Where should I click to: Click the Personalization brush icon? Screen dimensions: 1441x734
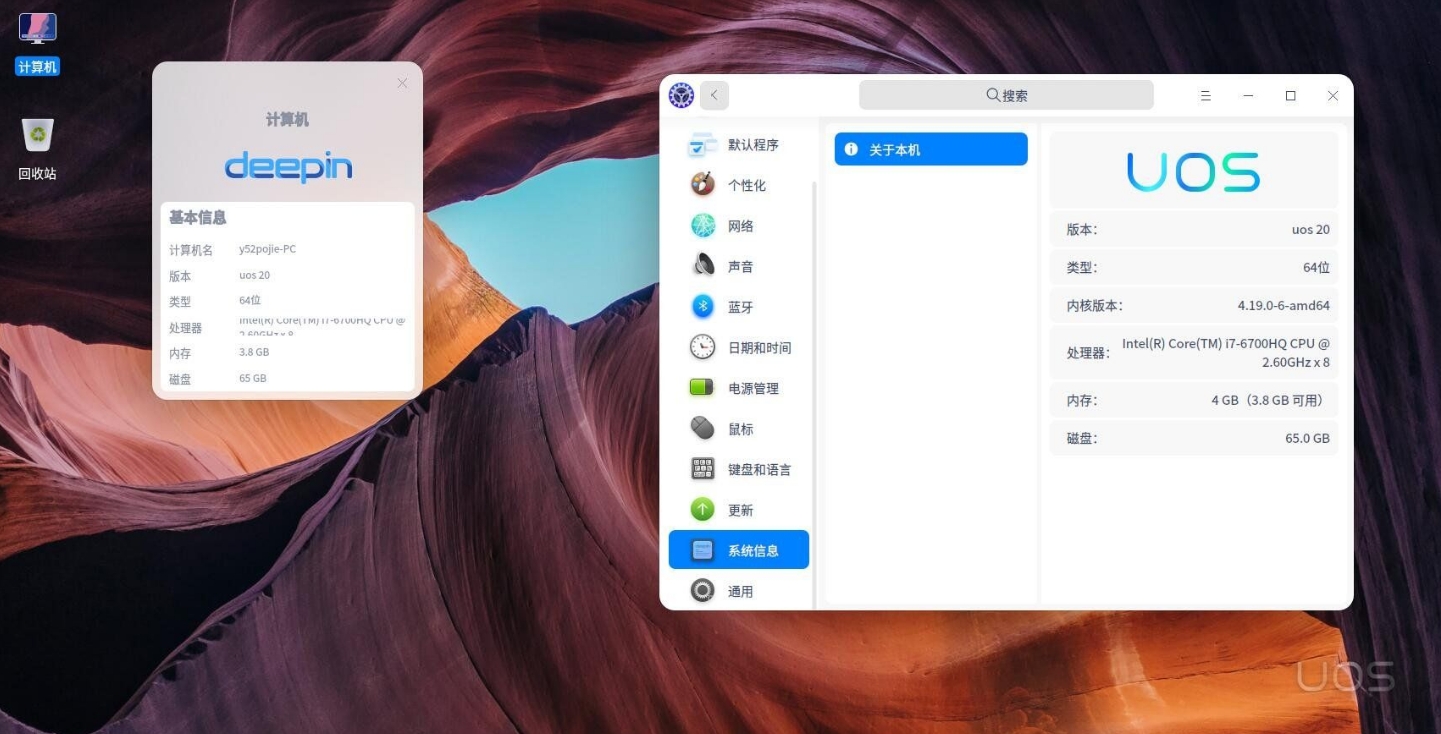[703, 185]
